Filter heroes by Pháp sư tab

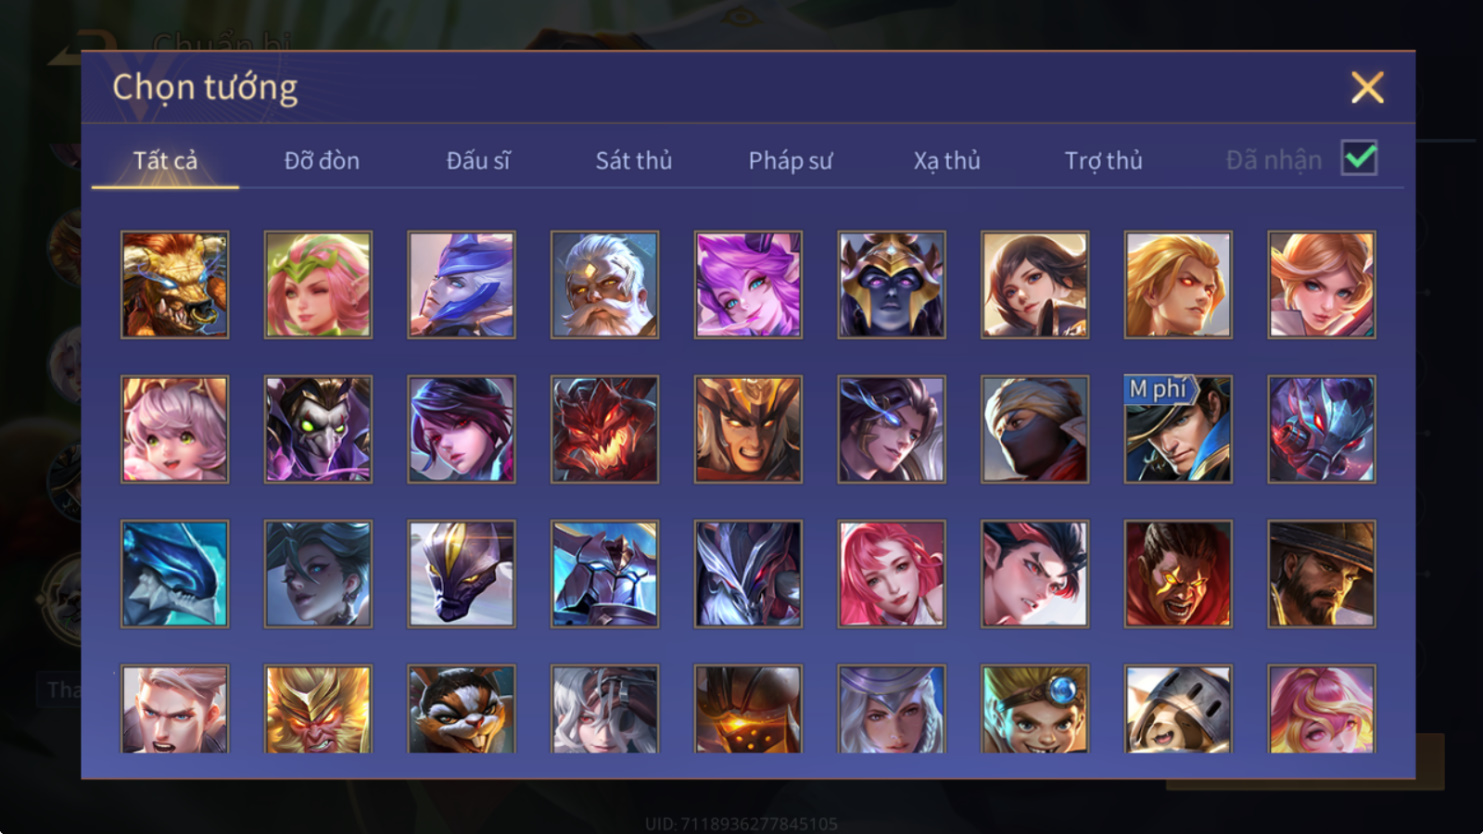click(x=790, y=160)
